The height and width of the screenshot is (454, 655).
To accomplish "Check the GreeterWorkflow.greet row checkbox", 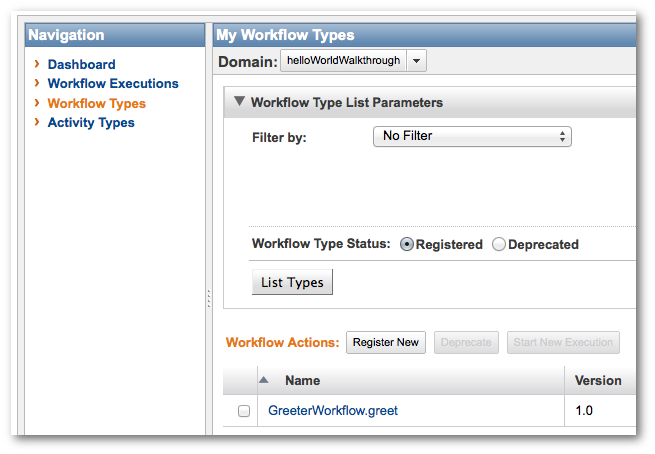I will (x=244, y=411).
